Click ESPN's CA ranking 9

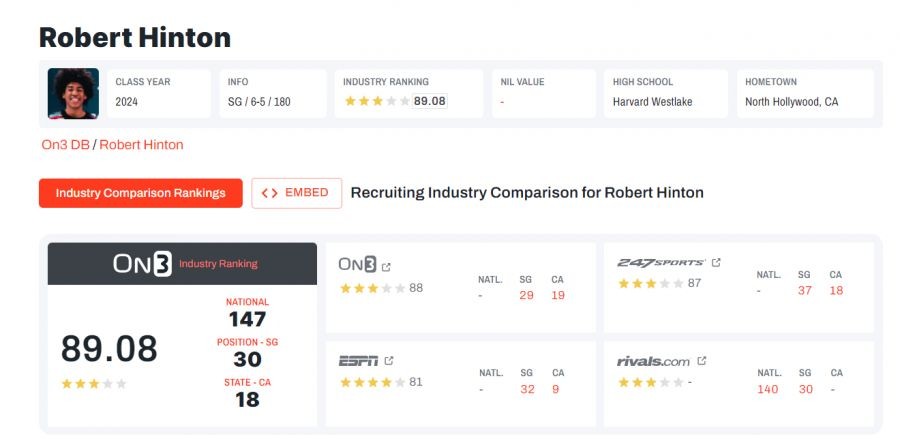556,389
